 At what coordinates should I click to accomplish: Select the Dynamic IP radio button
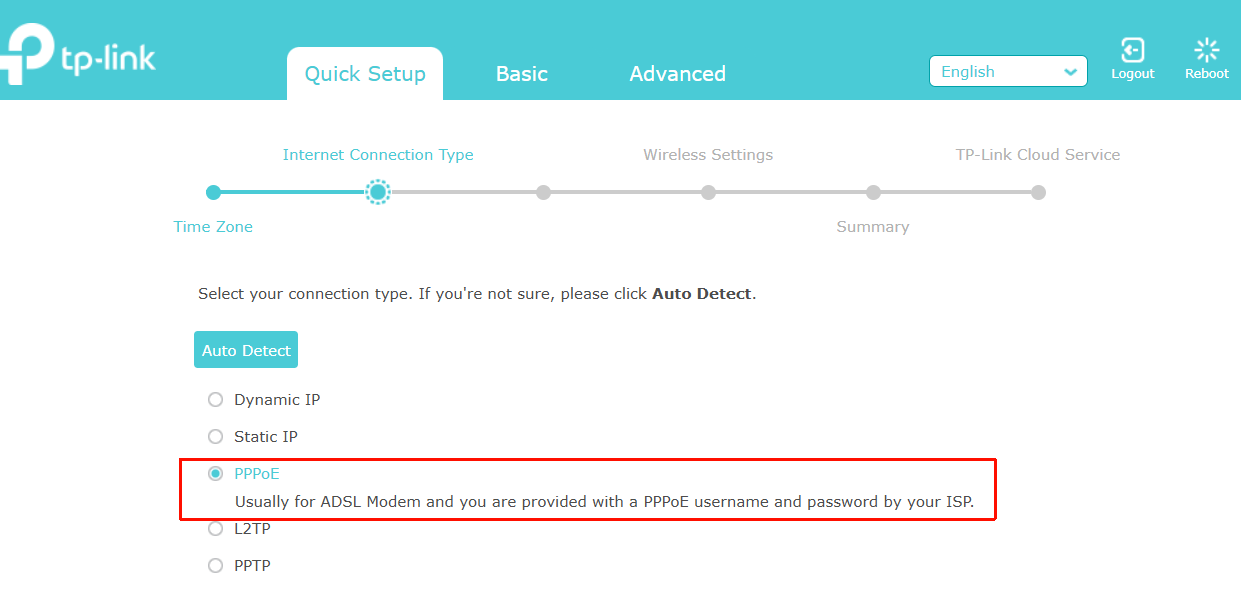click(x=215, y=400)
